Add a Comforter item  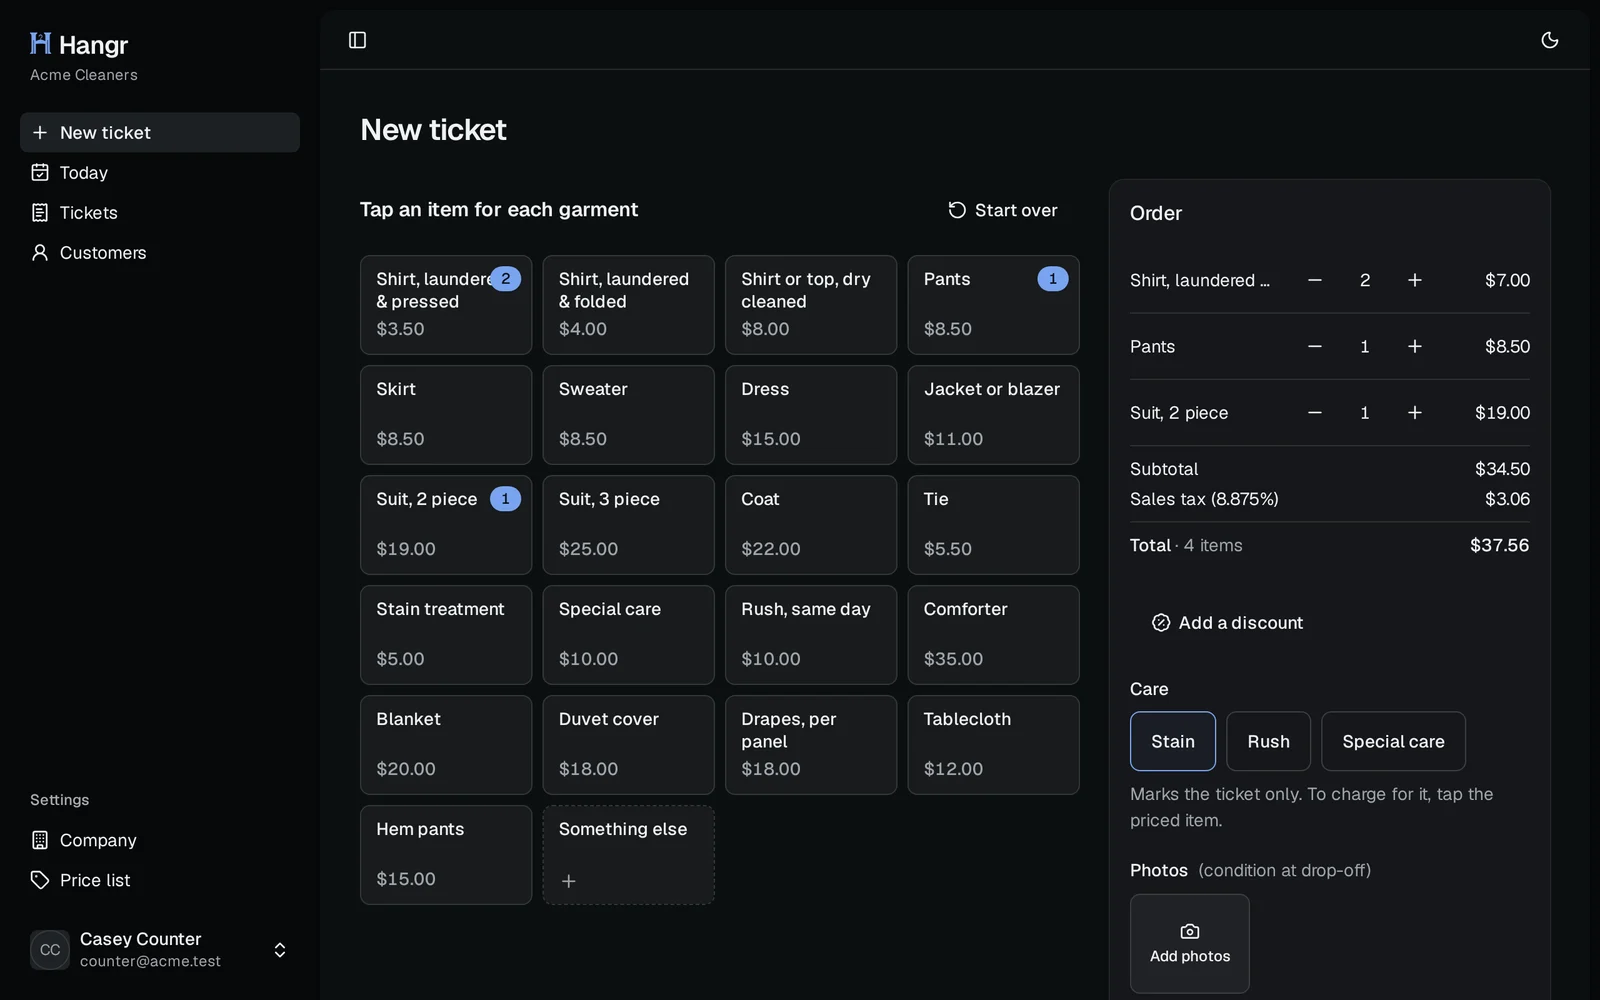993,635
